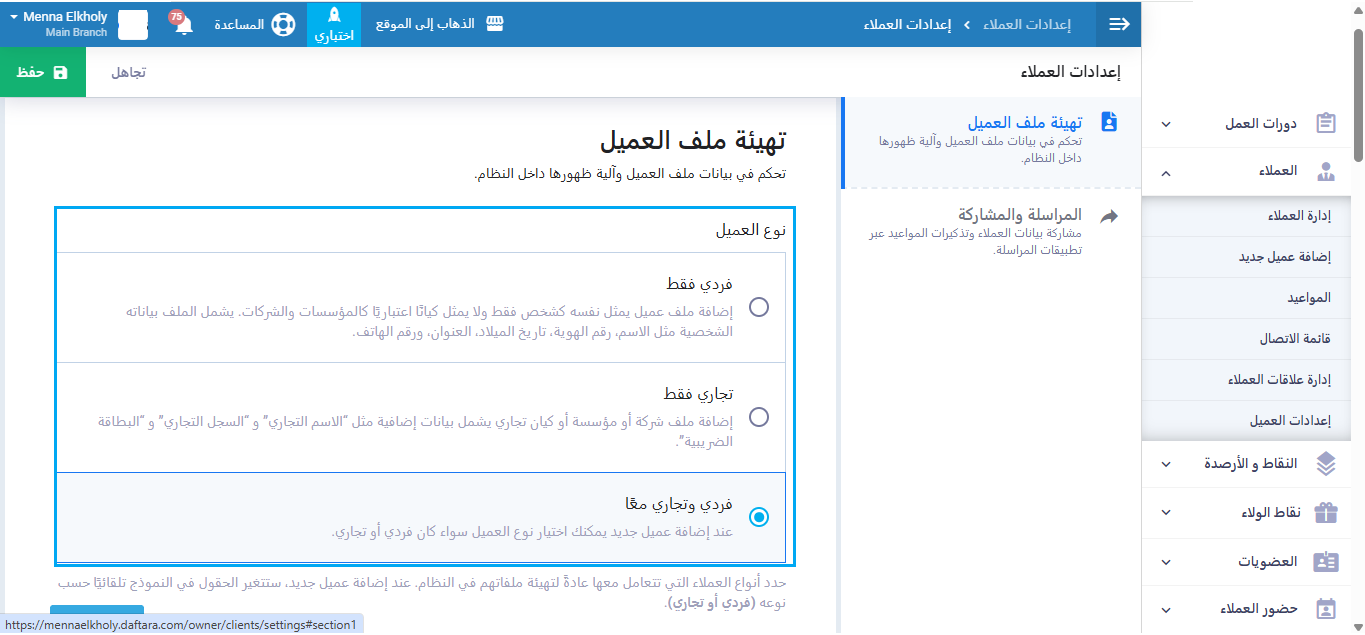Click the دورات العمل clipboard icon
Viewport: 1365px width, 635px height.
(x=1326, y=124)
